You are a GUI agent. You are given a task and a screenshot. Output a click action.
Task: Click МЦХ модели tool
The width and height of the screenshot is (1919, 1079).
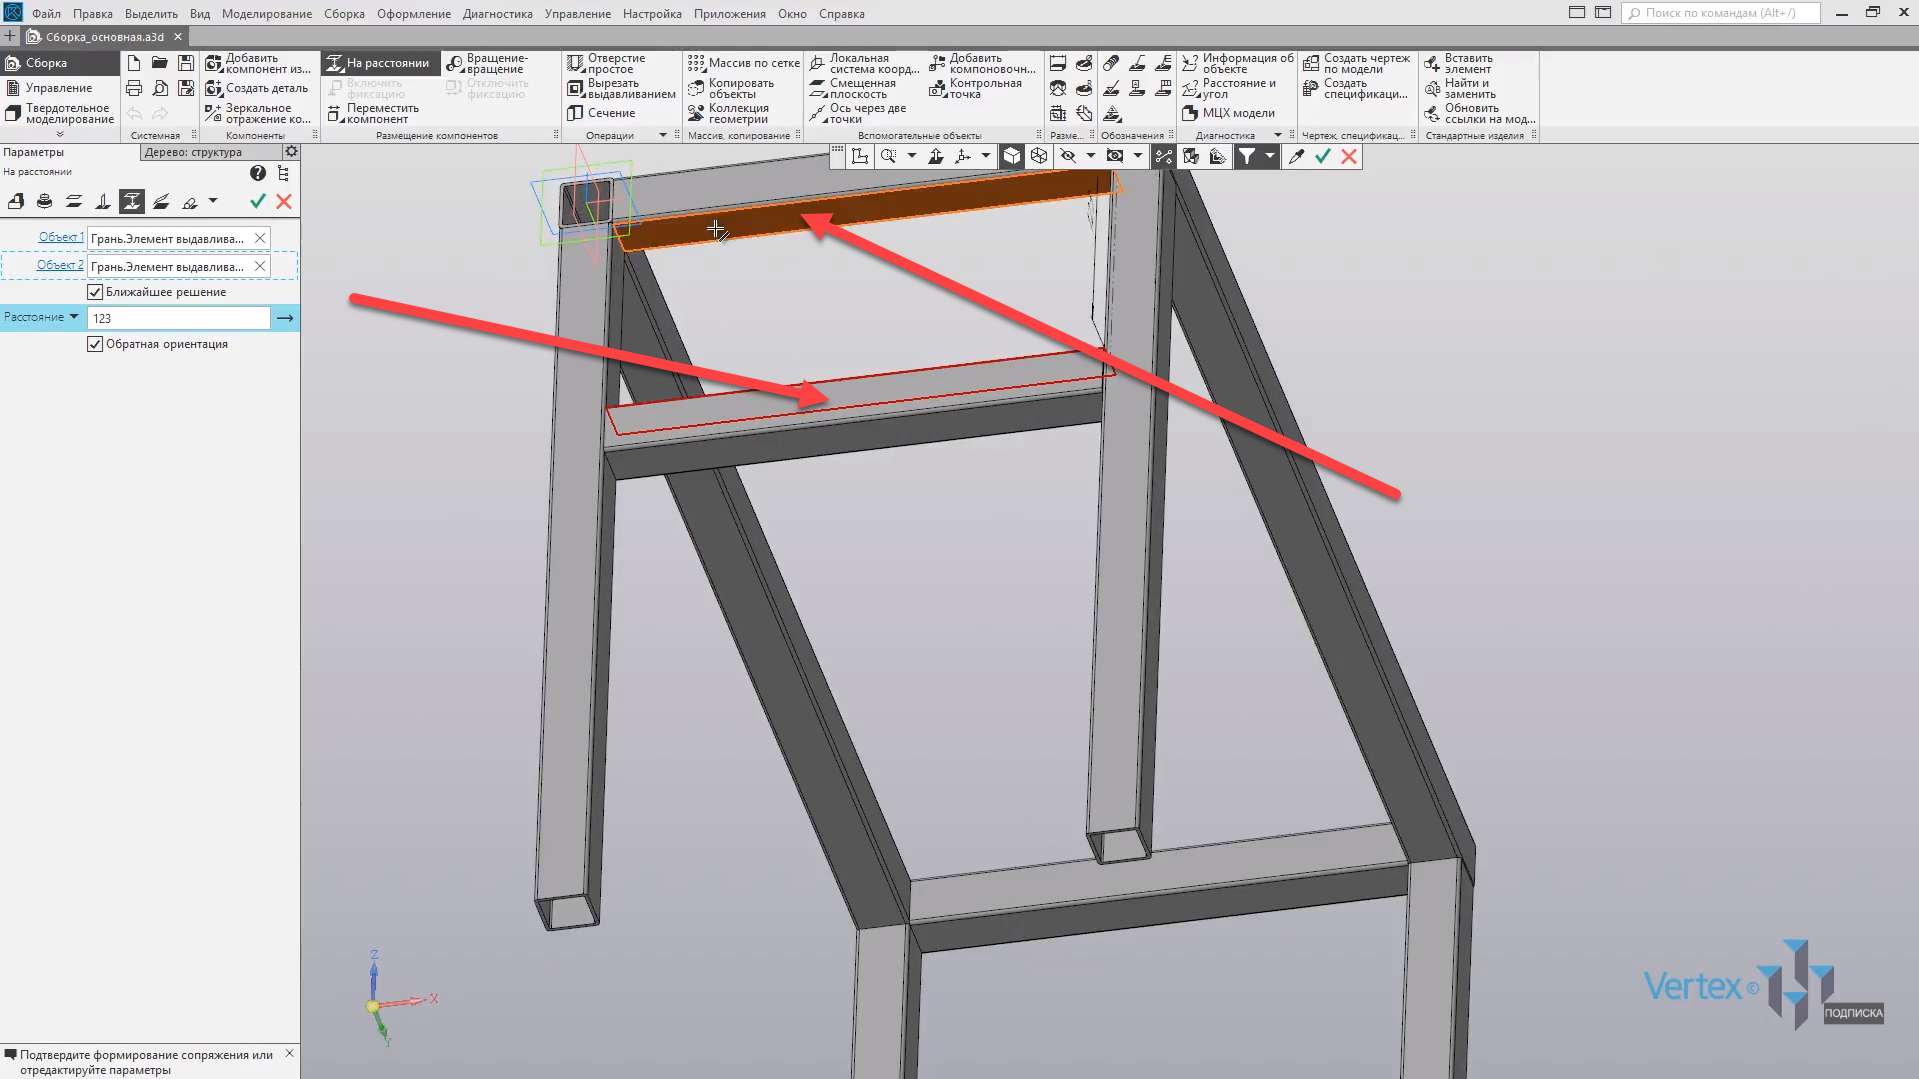click(1228, 113)
